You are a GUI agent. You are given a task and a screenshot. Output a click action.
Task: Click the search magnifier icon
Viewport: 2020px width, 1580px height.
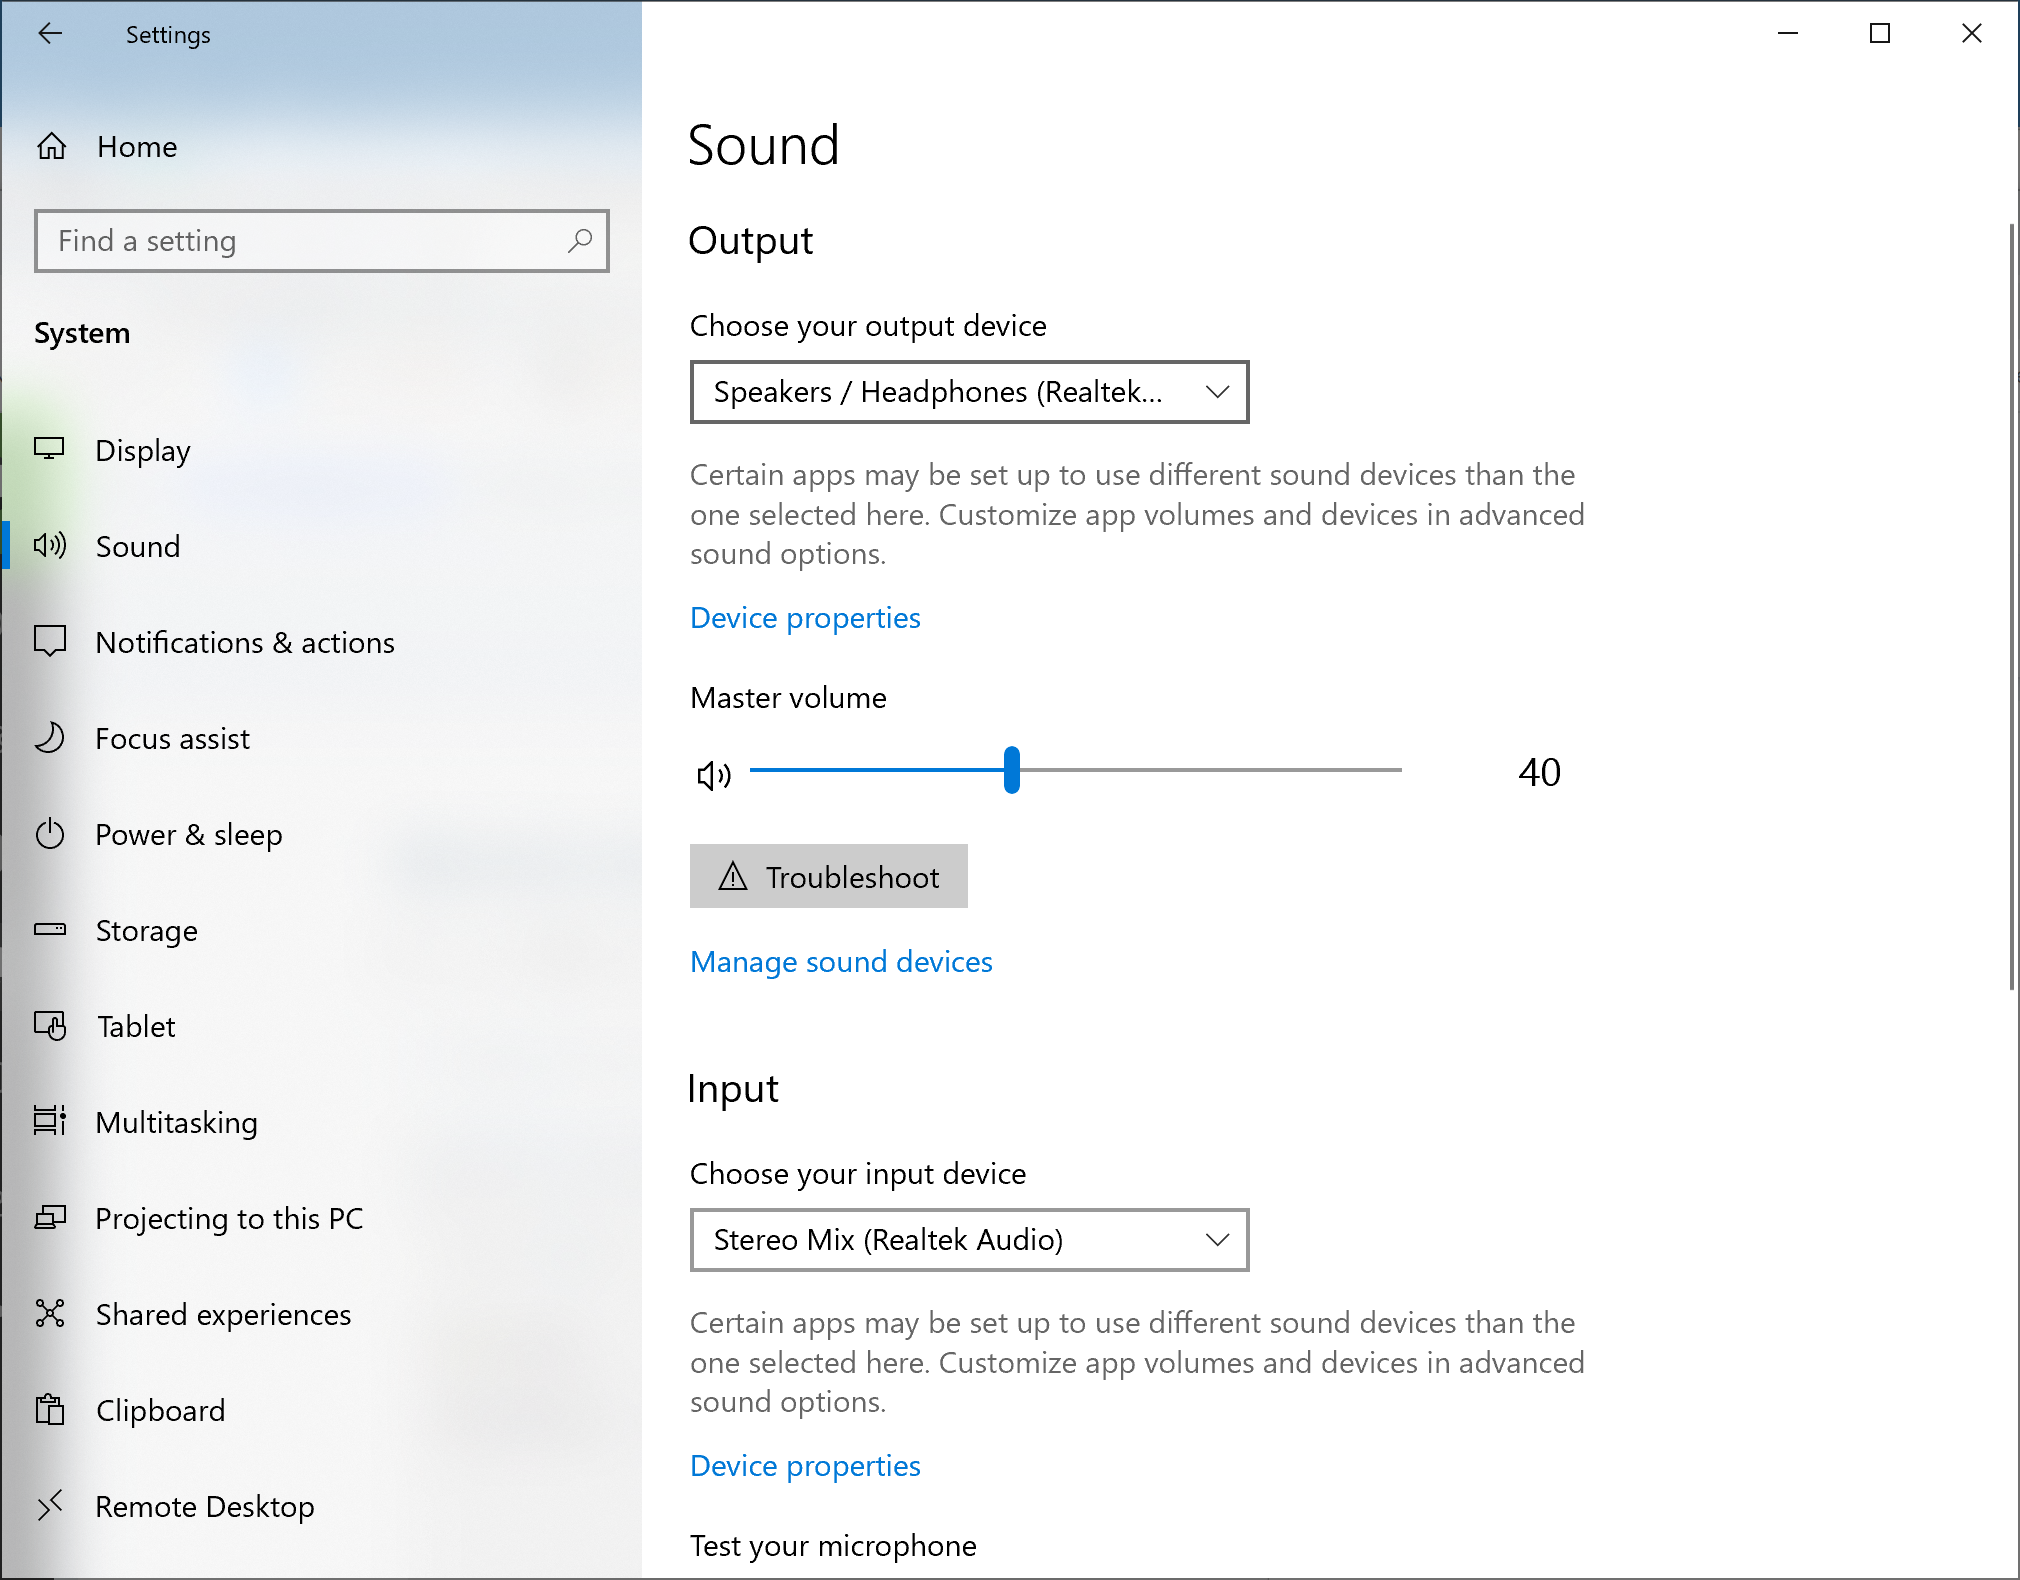(x=580, y=241)
